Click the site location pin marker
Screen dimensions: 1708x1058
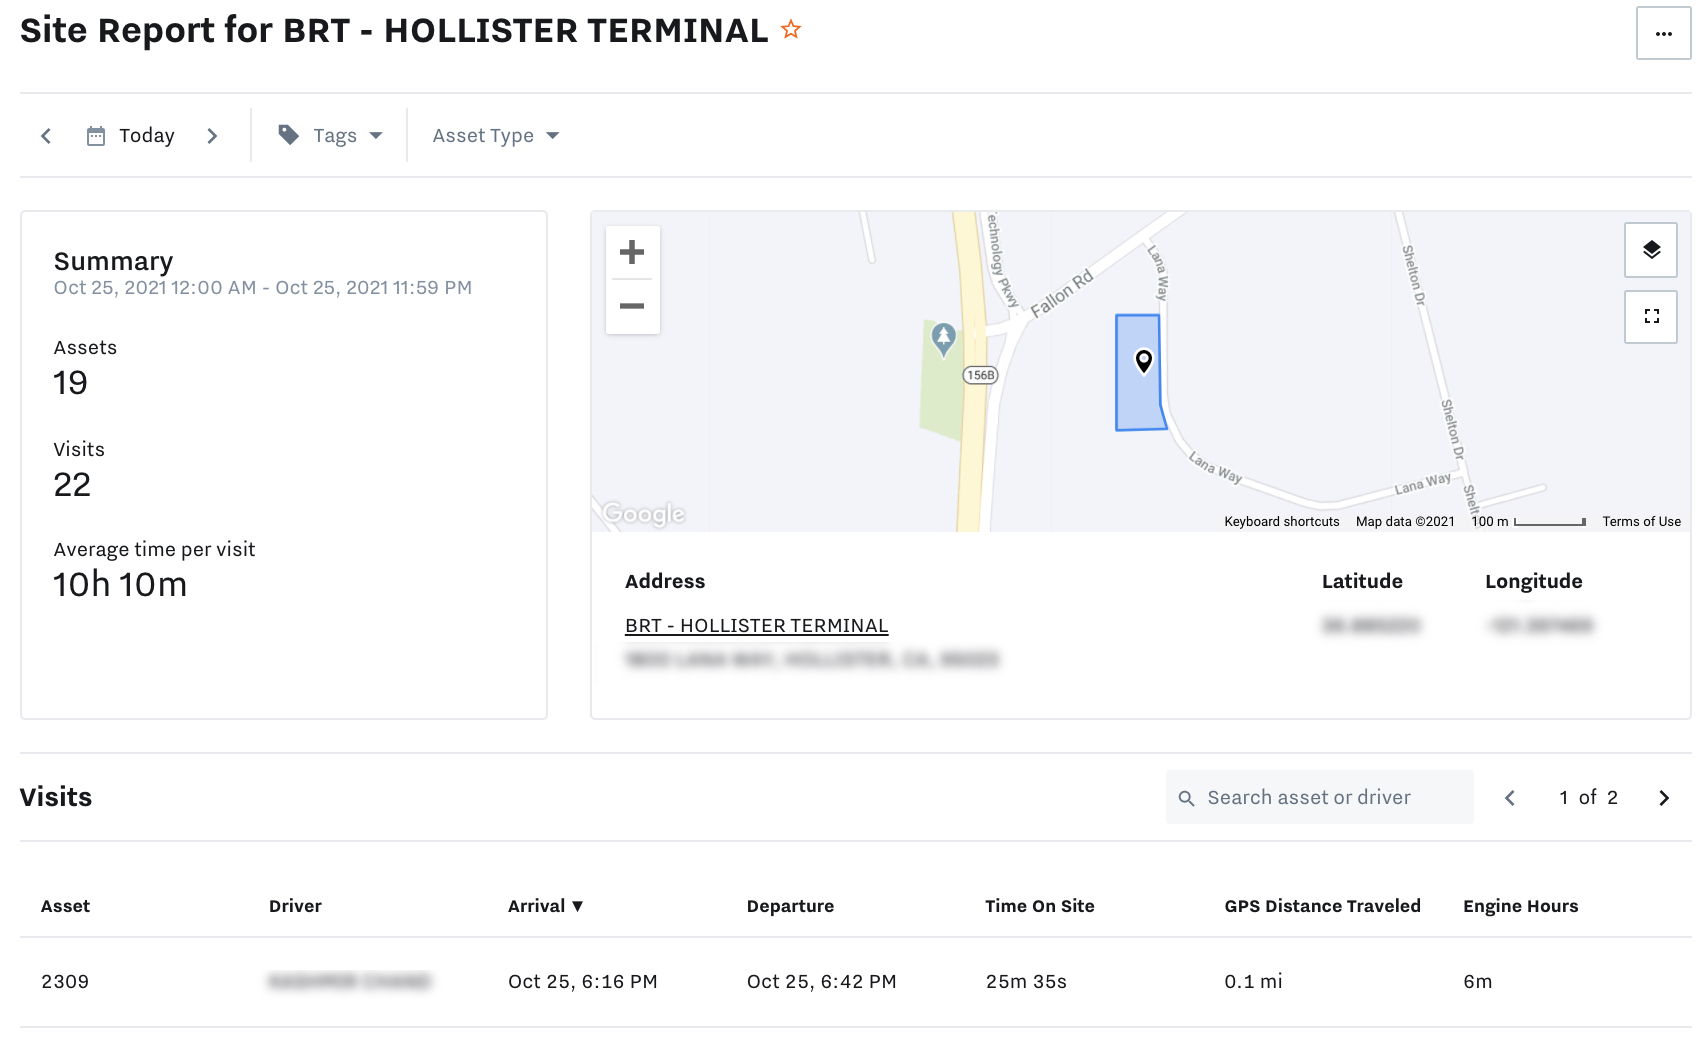click(1144, 361)
